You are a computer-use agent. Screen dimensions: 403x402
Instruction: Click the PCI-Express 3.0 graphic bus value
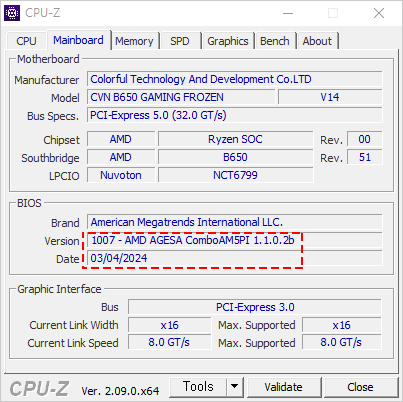255,307
